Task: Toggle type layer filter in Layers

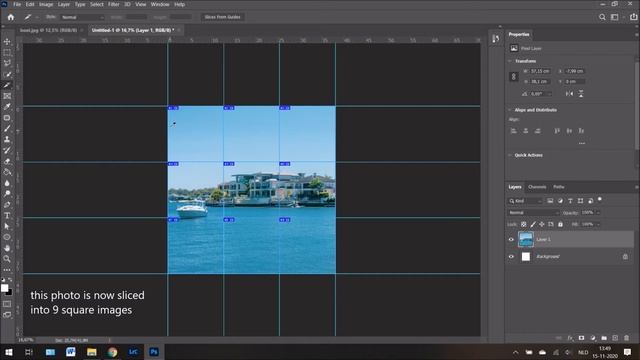Action: 570,201
